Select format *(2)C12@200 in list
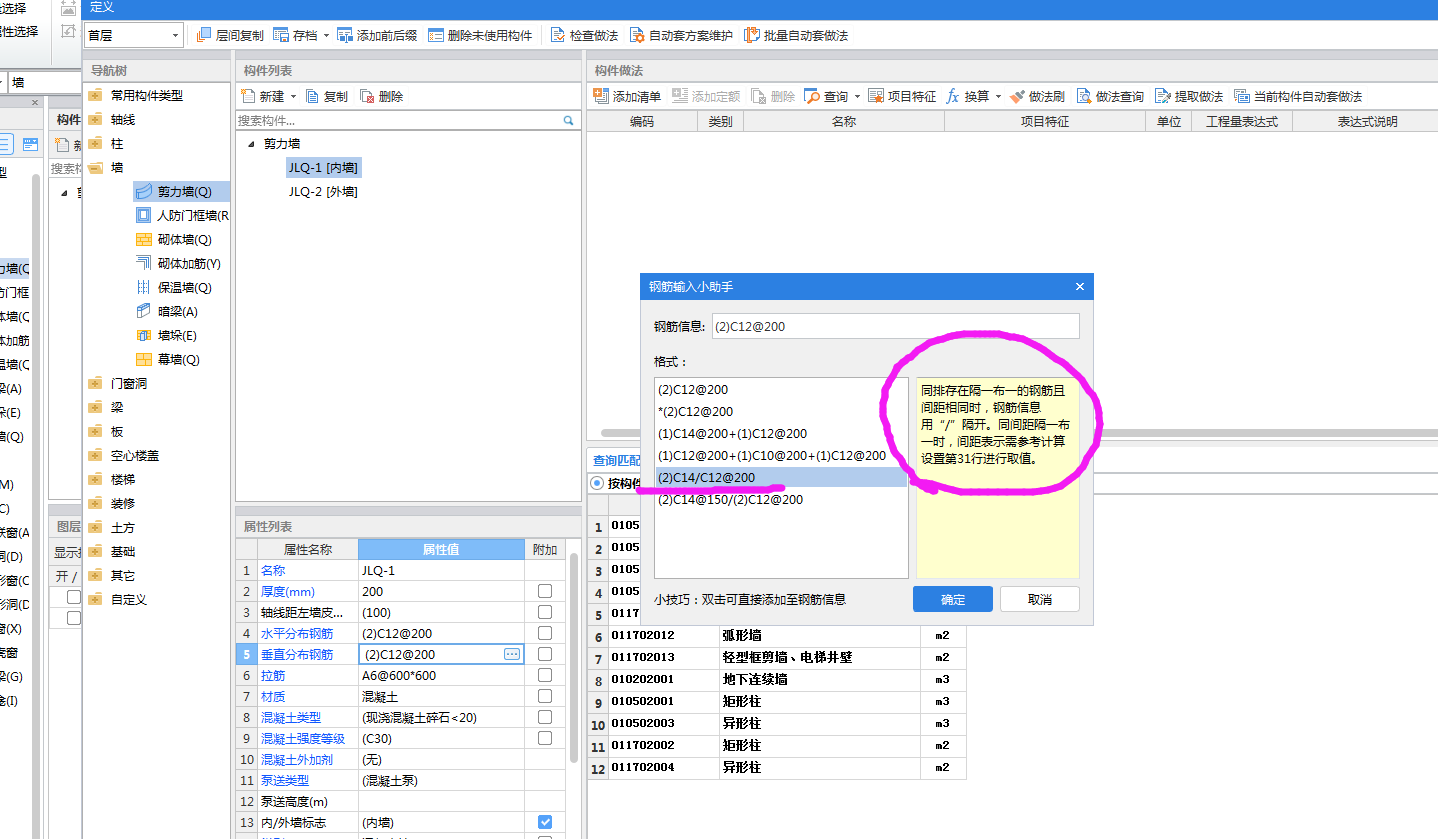The image size is (1438, 839). [781, 411]
